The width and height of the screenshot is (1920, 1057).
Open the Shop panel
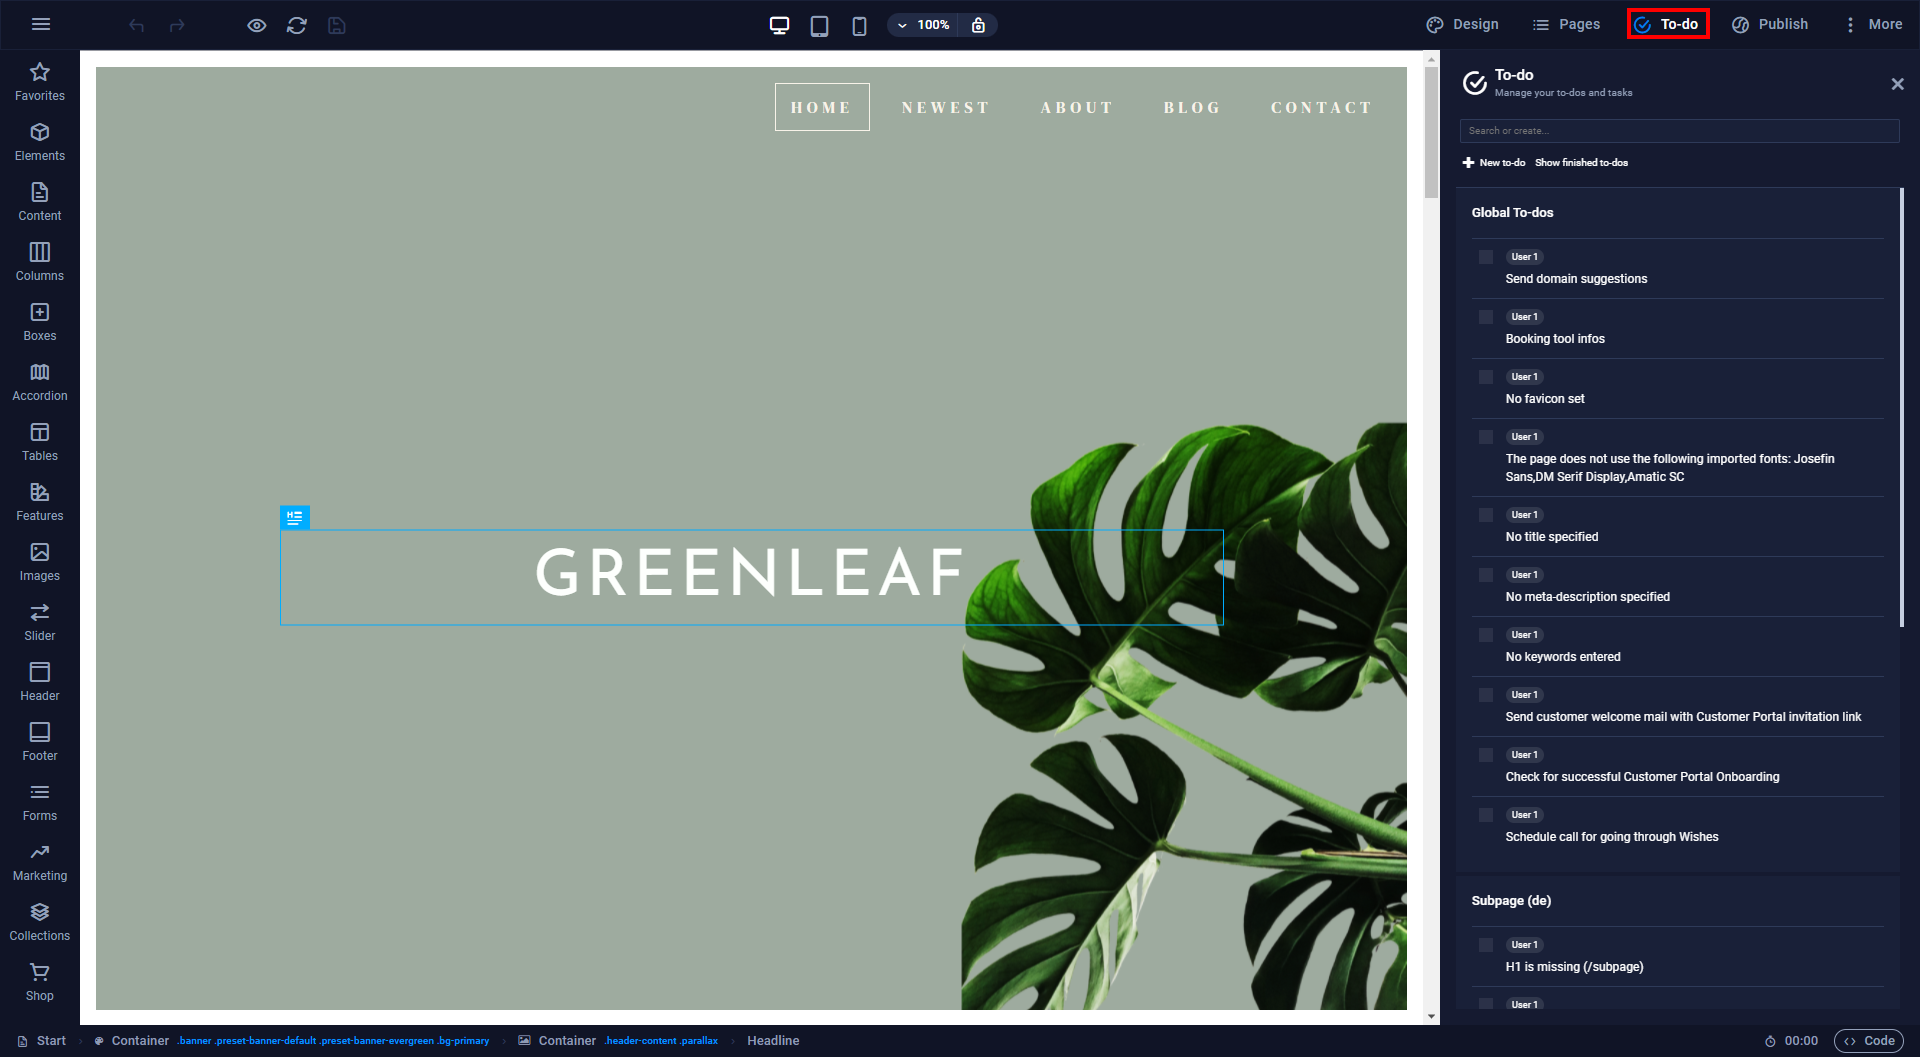click(x=40, y=982)
